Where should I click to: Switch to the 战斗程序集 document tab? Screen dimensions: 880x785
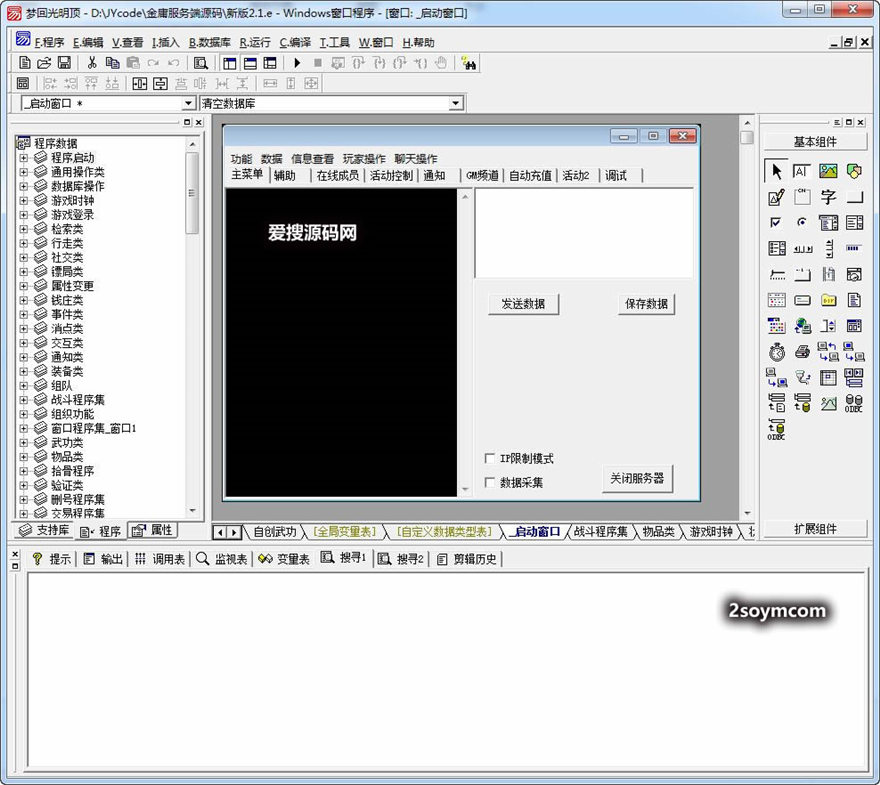coord(601,532)
